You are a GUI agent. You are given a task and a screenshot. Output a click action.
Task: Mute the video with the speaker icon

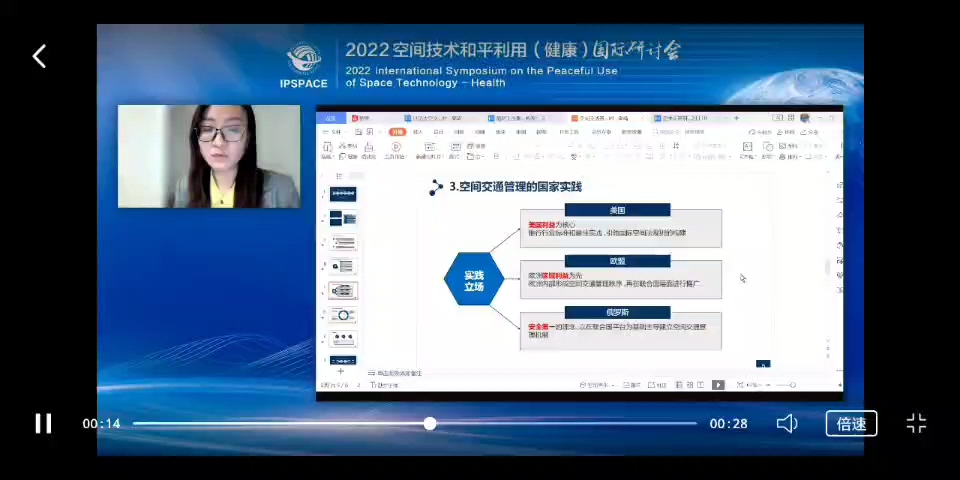point(787,423)
